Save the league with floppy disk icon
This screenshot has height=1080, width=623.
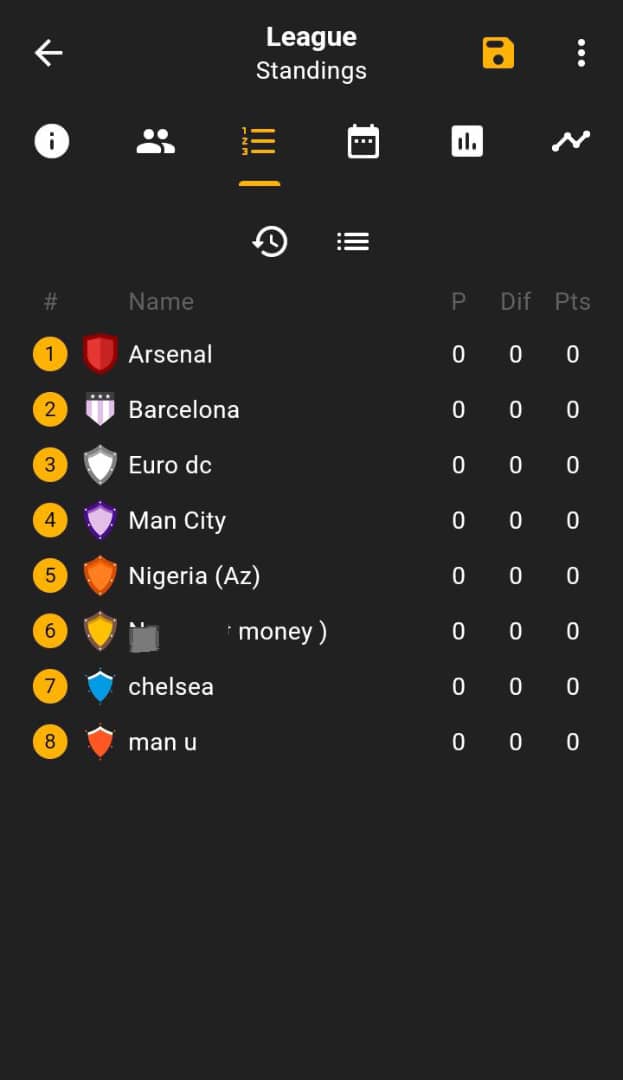[498, 53]
